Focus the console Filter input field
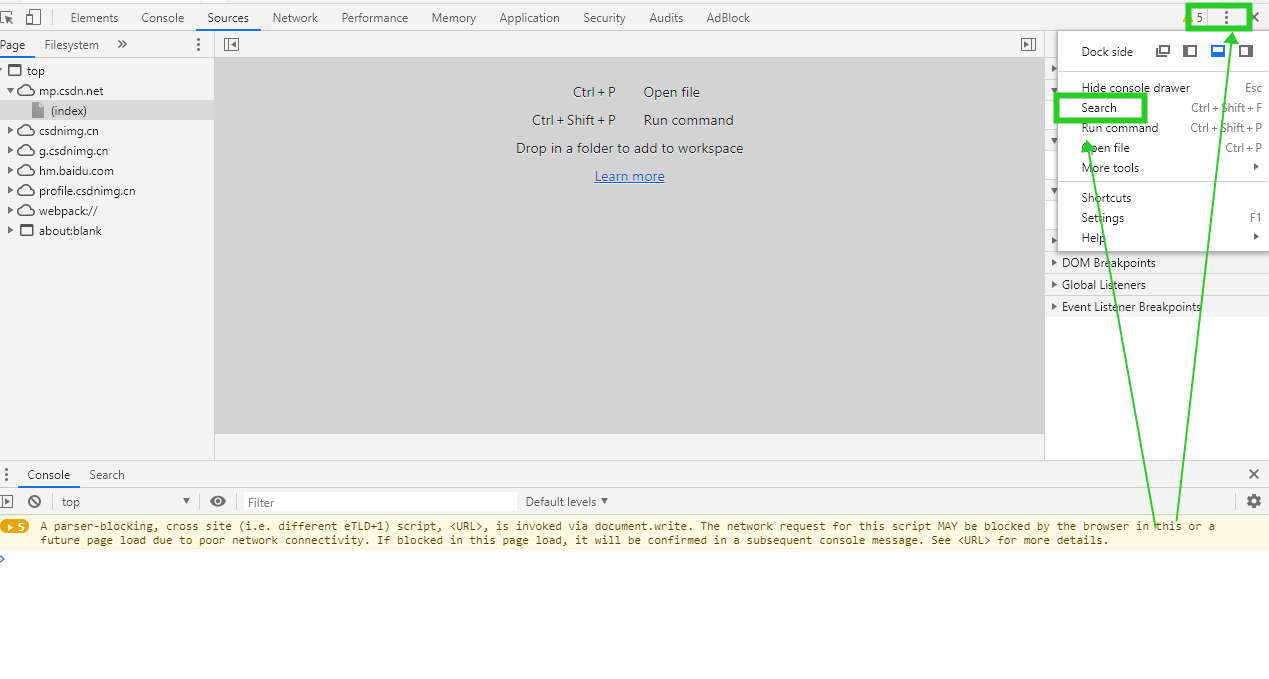 click(380, 502)
